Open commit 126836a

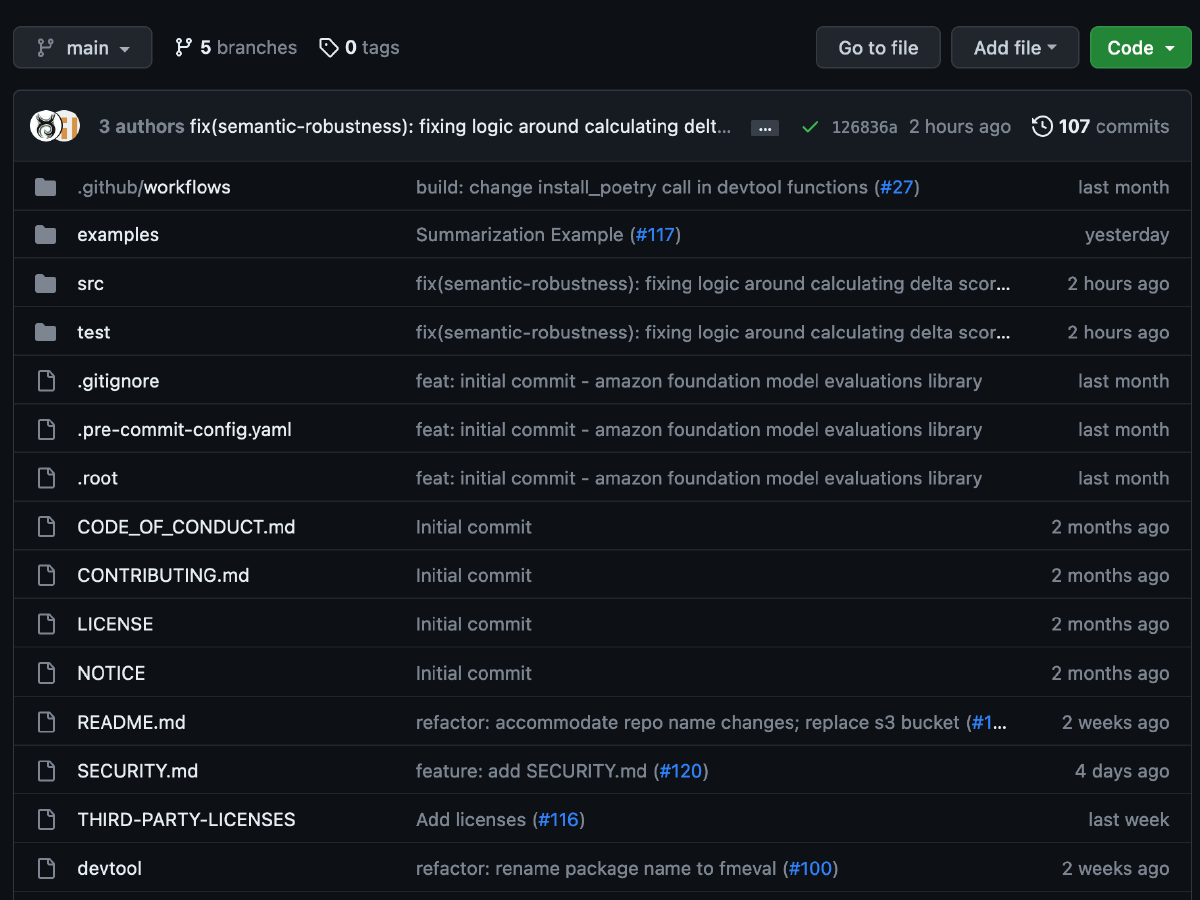click(x=864, y=126)
